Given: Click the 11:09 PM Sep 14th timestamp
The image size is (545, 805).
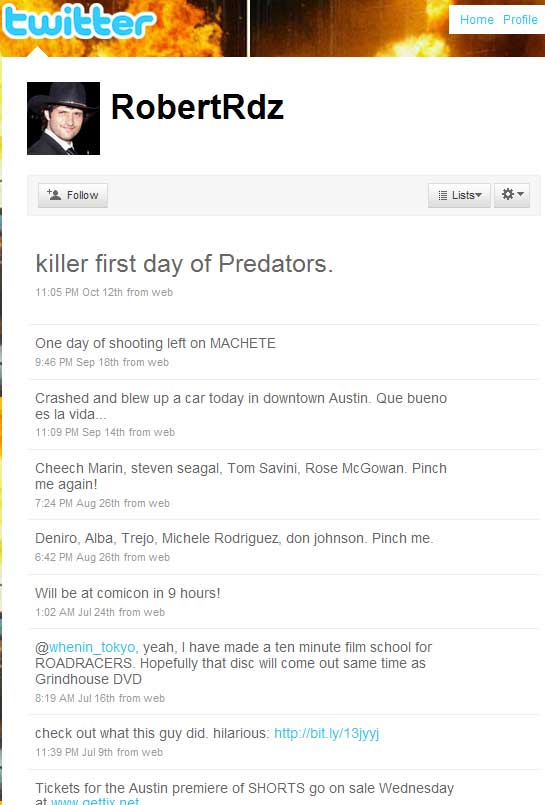Looking at the screenshot, I should click(80, 432).
